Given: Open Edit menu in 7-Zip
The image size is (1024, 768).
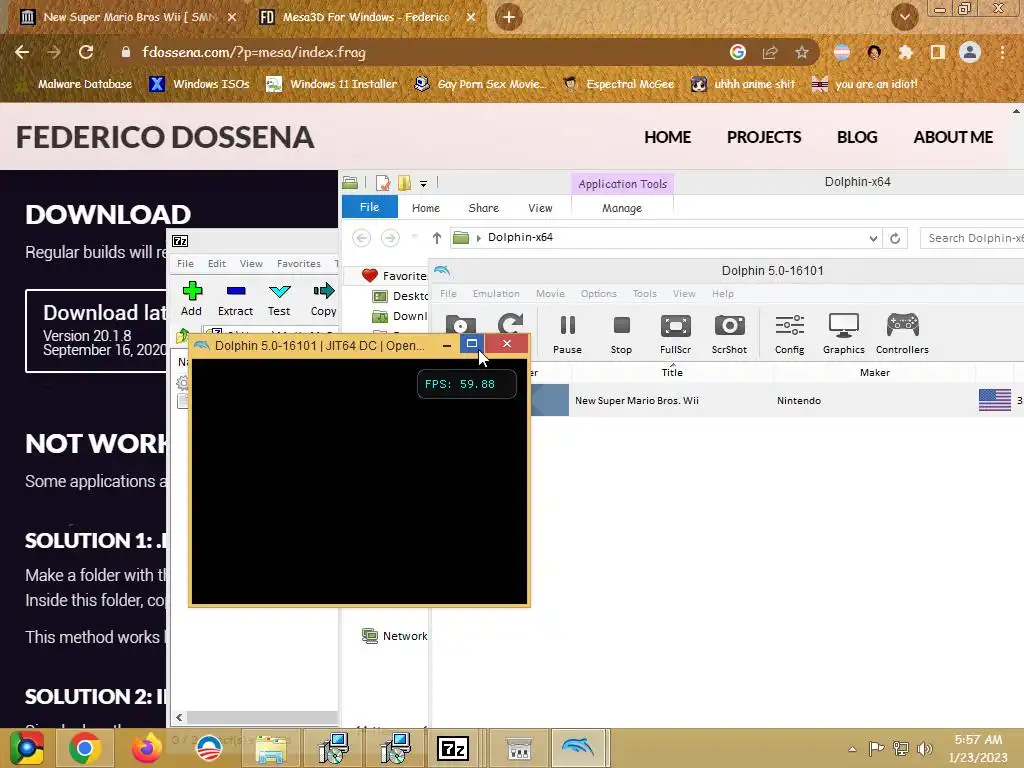Looking at the screenshot, I should point(217,264).
